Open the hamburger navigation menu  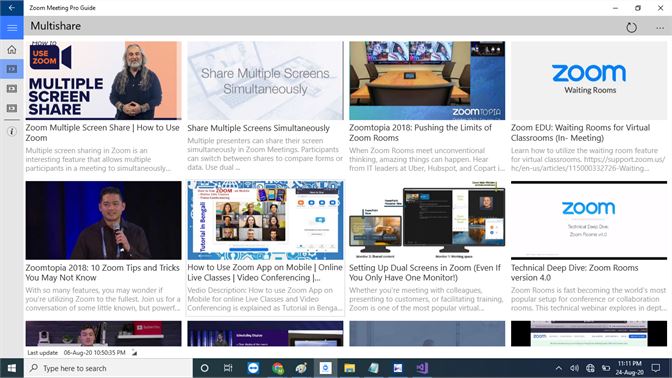coord(12,28)
